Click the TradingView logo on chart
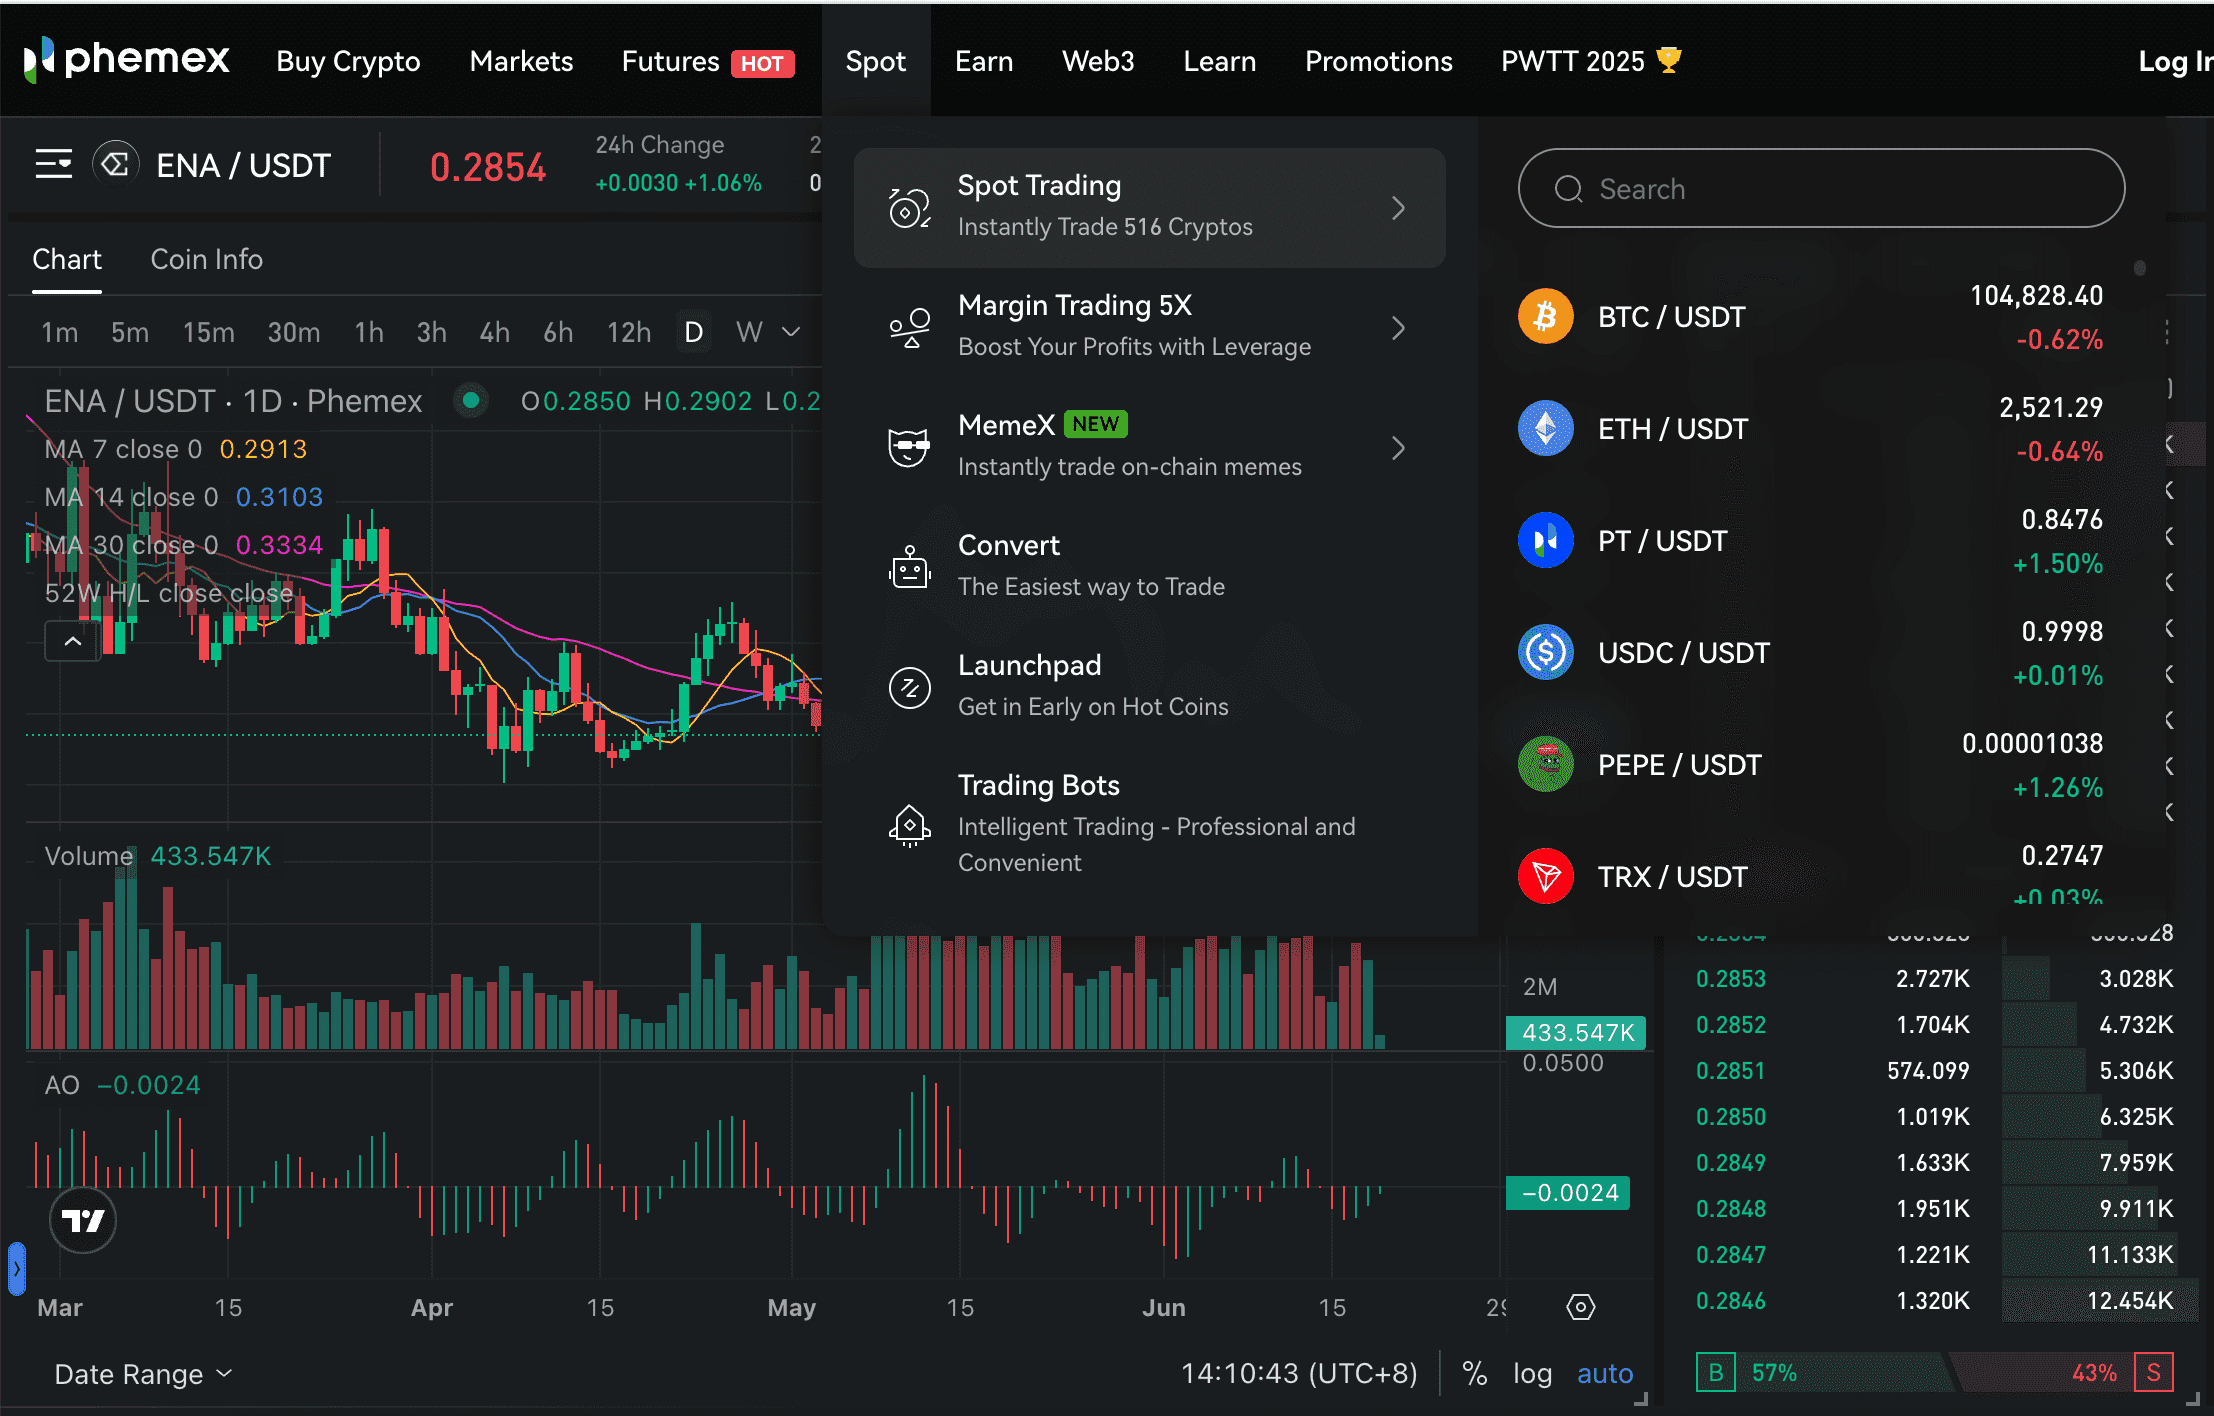Image resolution: width=2214 pixels, height=1416 pixels. [x=83, y=1220]
